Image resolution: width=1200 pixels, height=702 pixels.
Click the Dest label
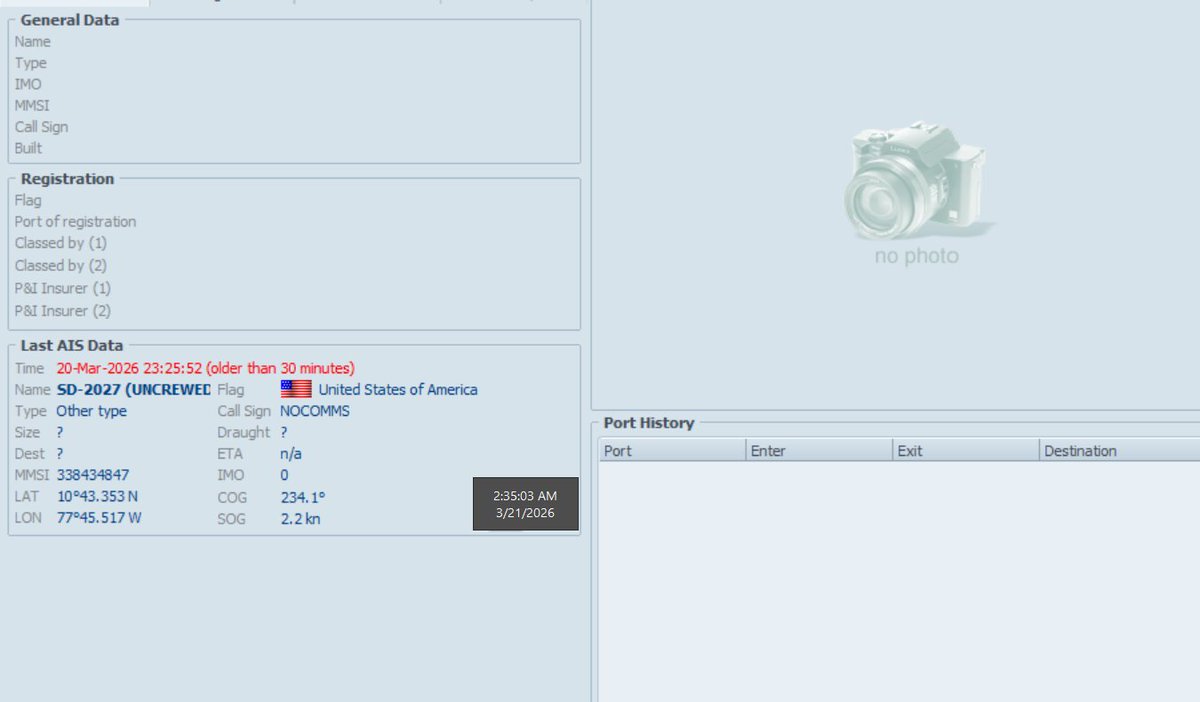29,454
